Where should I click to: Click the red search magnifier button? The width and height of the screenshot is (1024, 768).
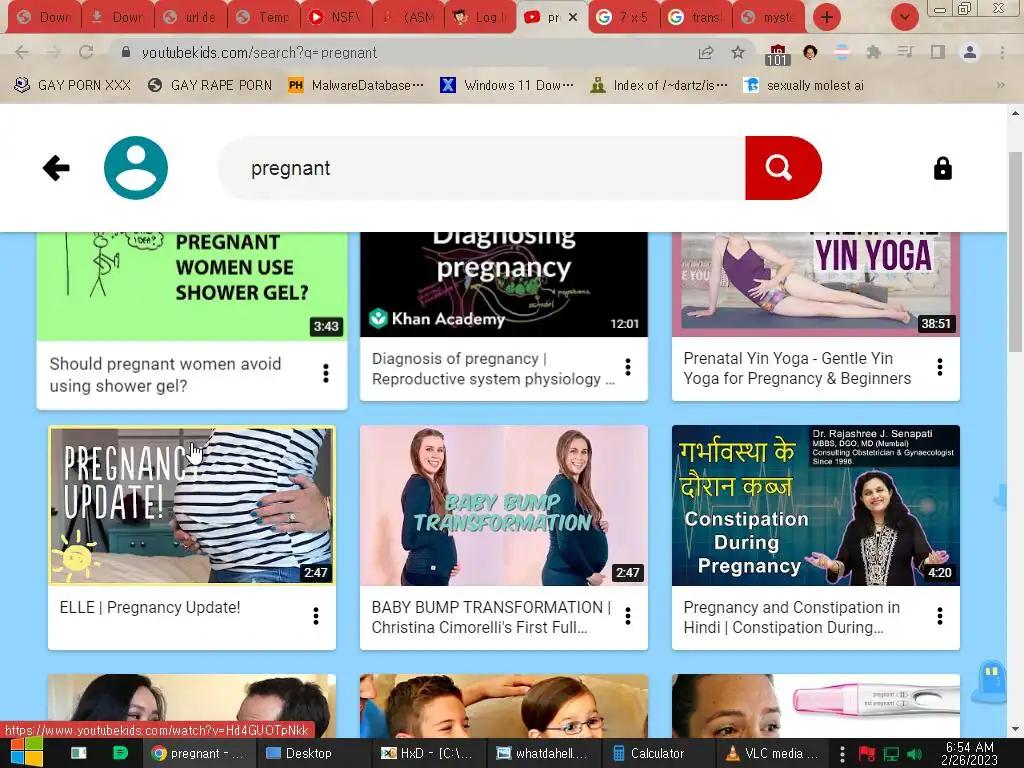click(x=783, y=168)
